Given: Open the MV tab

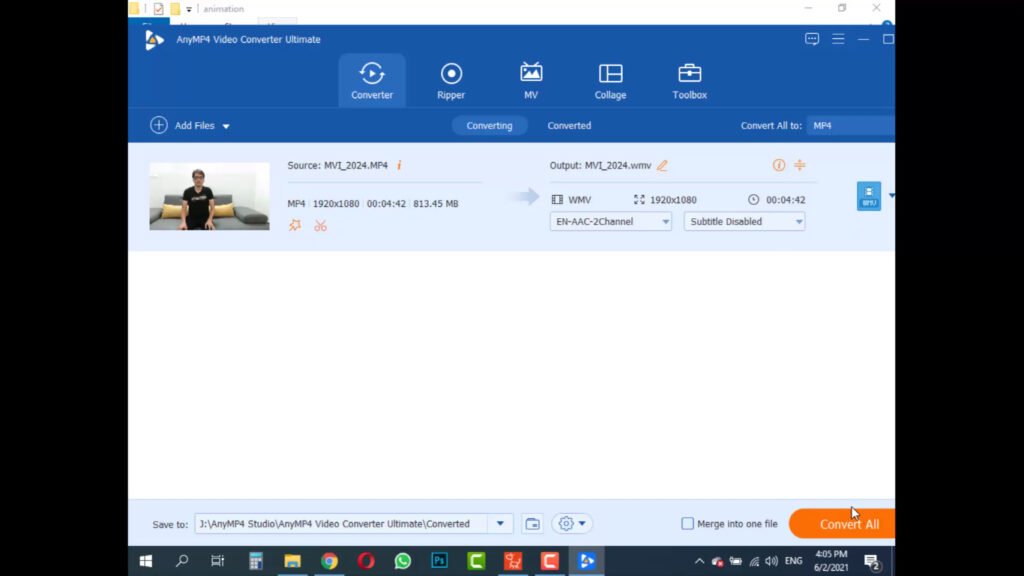Looking at the screenshot, I should click(x=531, y=81).
